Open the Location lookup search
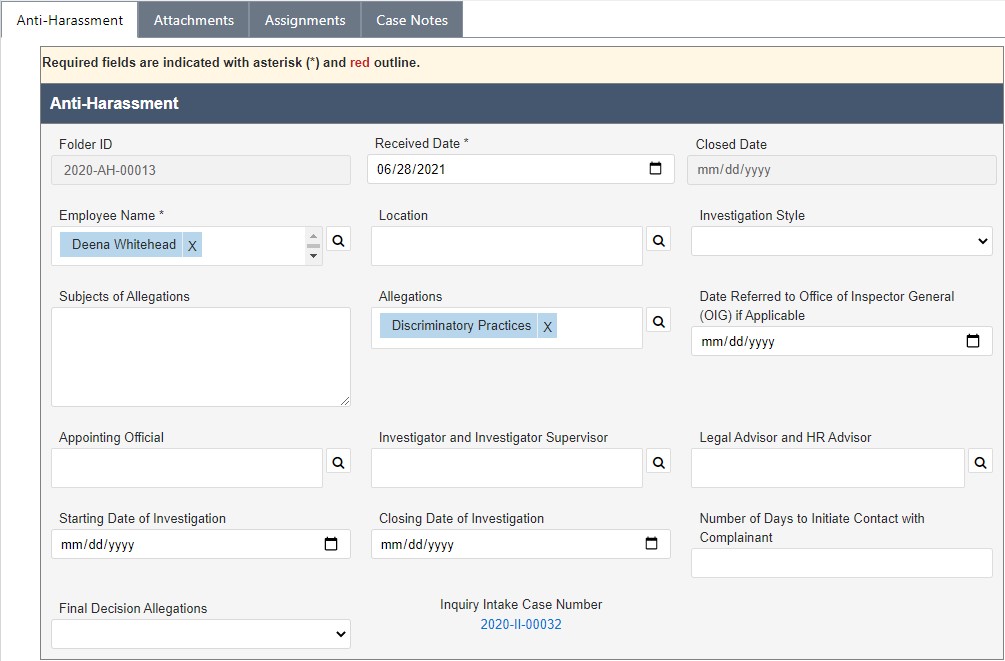1005x661 pixels. (x=658, y=240)
